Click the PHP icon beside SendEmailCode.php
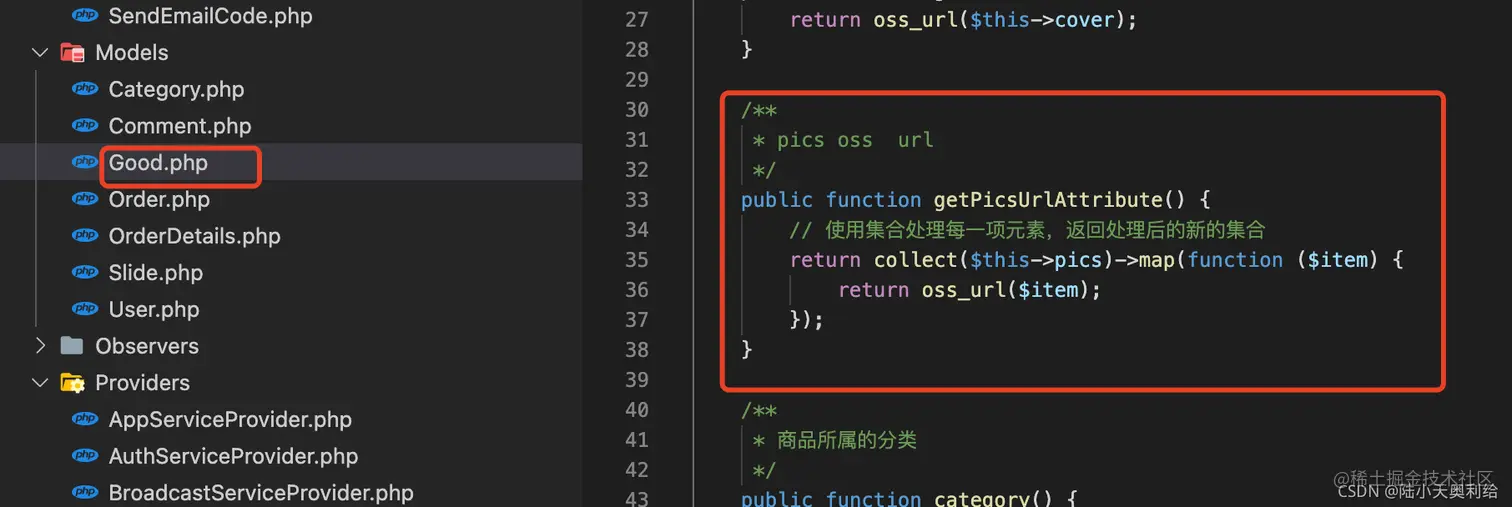The height and width of the screenshot is (507, 1512). 85,16
